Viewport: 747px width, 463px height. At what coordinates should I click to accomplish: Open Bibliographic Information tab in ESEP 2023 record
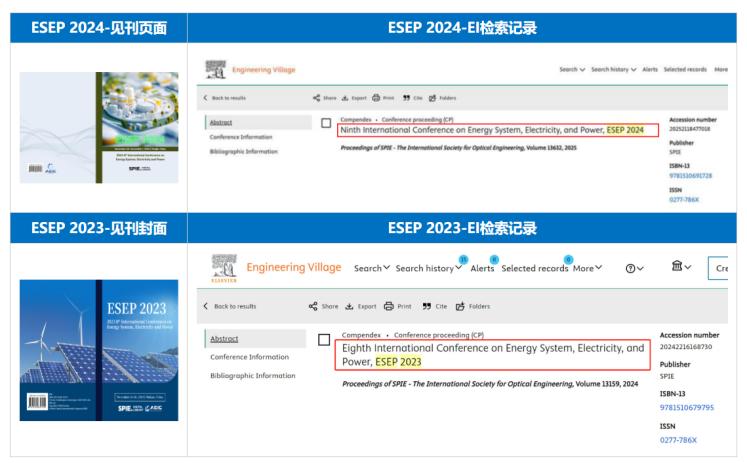pos(252,375)
